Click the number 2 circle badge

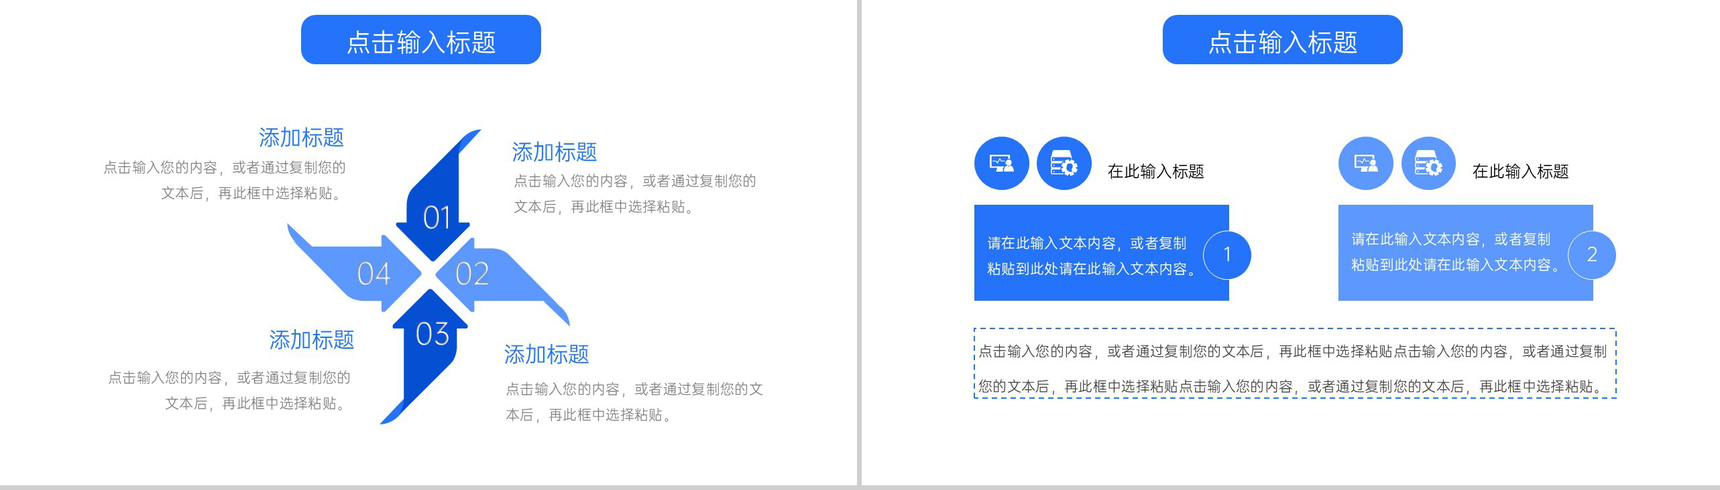point(1592,255)
